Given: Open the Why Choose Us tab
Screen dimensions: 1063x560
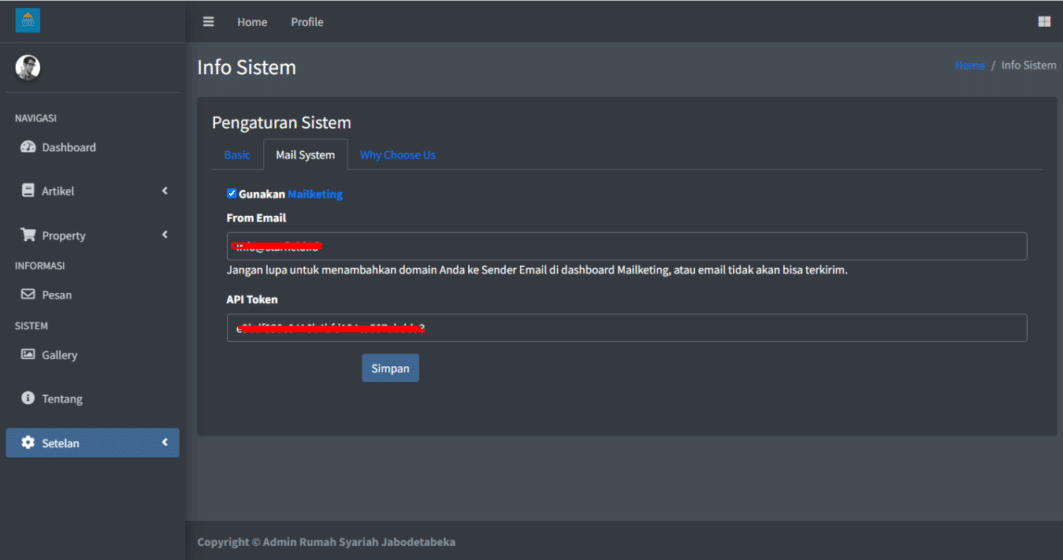Looking at the screenshot, I should 397,155.
